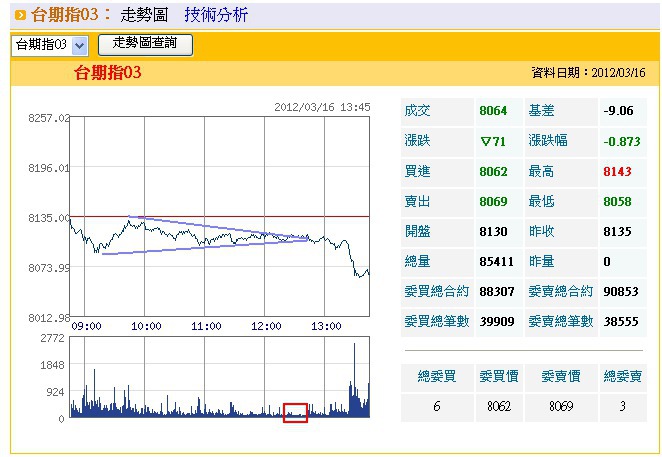Click the 13:00 time axis label
662x457 pixels.
(326, 326)
